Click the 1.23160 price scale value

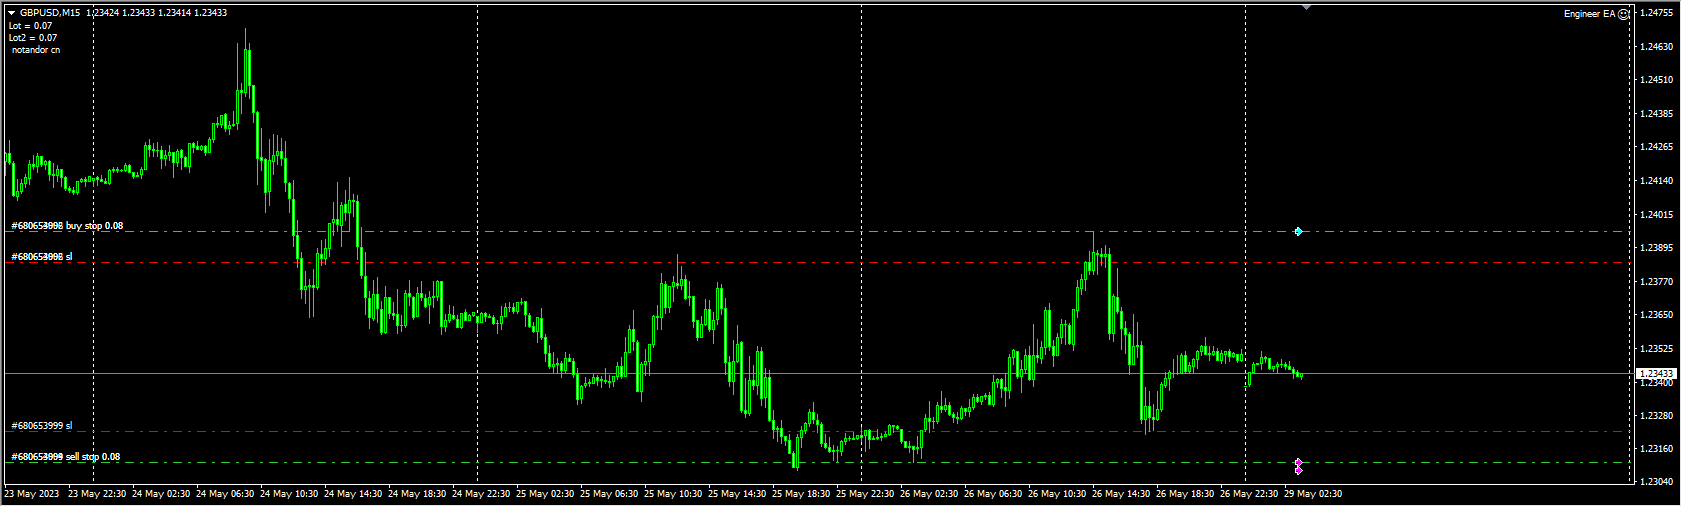[x=1657, y=449]
